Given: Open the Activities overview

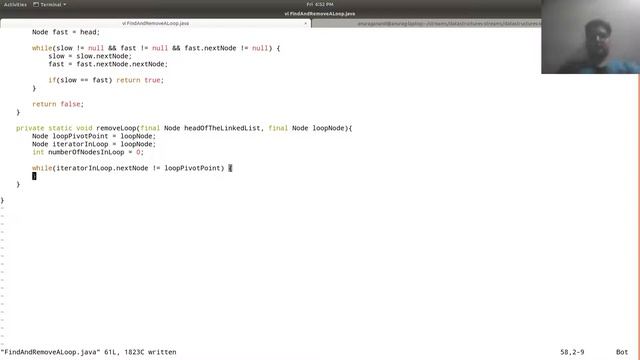Looking at the screenshot, I should point(15,4).
